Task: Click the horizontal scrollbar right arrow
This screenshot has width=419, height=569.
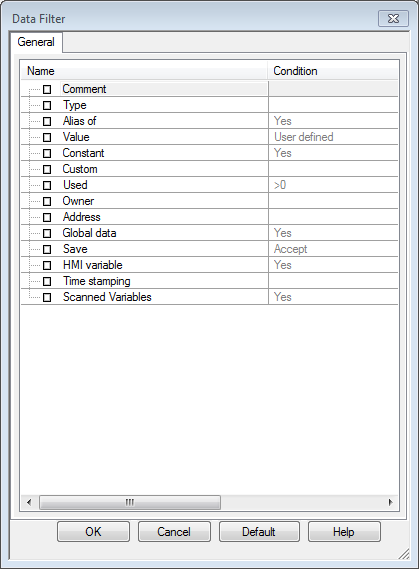Action: 390,502
